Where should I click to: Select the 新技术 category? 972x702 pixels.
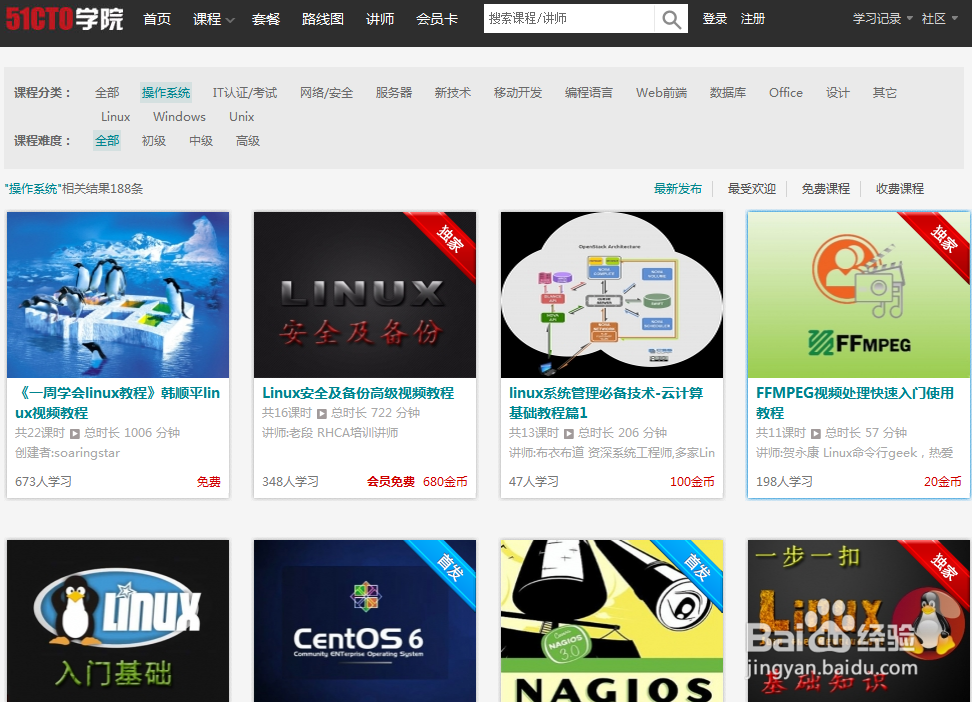pos(453,92)
